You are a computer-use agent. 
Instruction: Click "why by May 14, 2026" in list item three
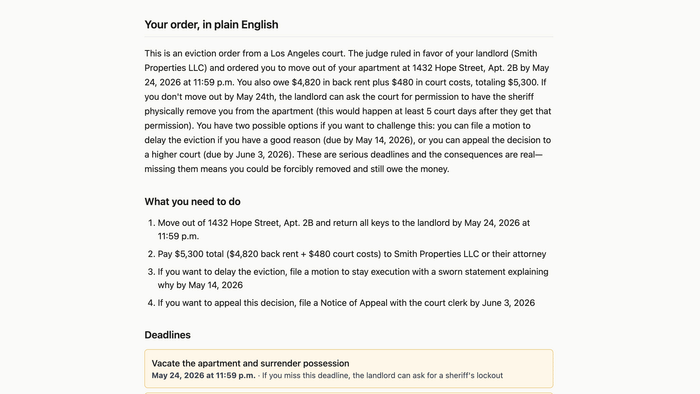(x=200, y=285)
